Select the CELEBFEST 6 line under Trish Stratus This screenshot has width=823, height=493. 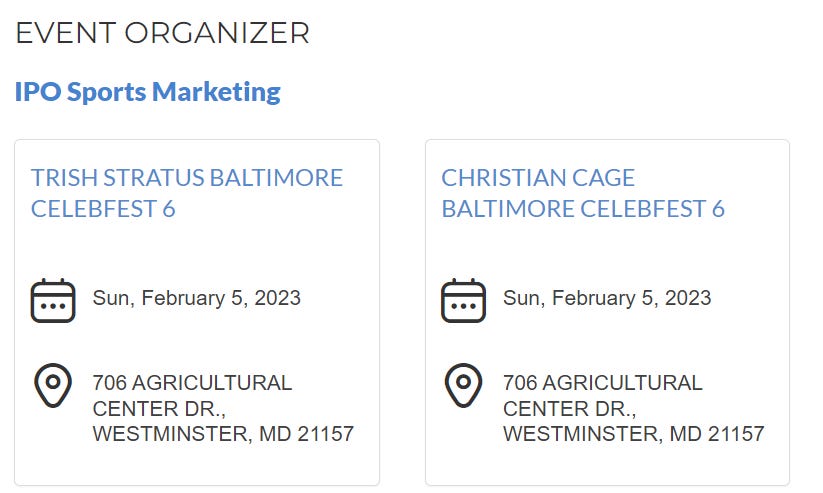point(103,209)
